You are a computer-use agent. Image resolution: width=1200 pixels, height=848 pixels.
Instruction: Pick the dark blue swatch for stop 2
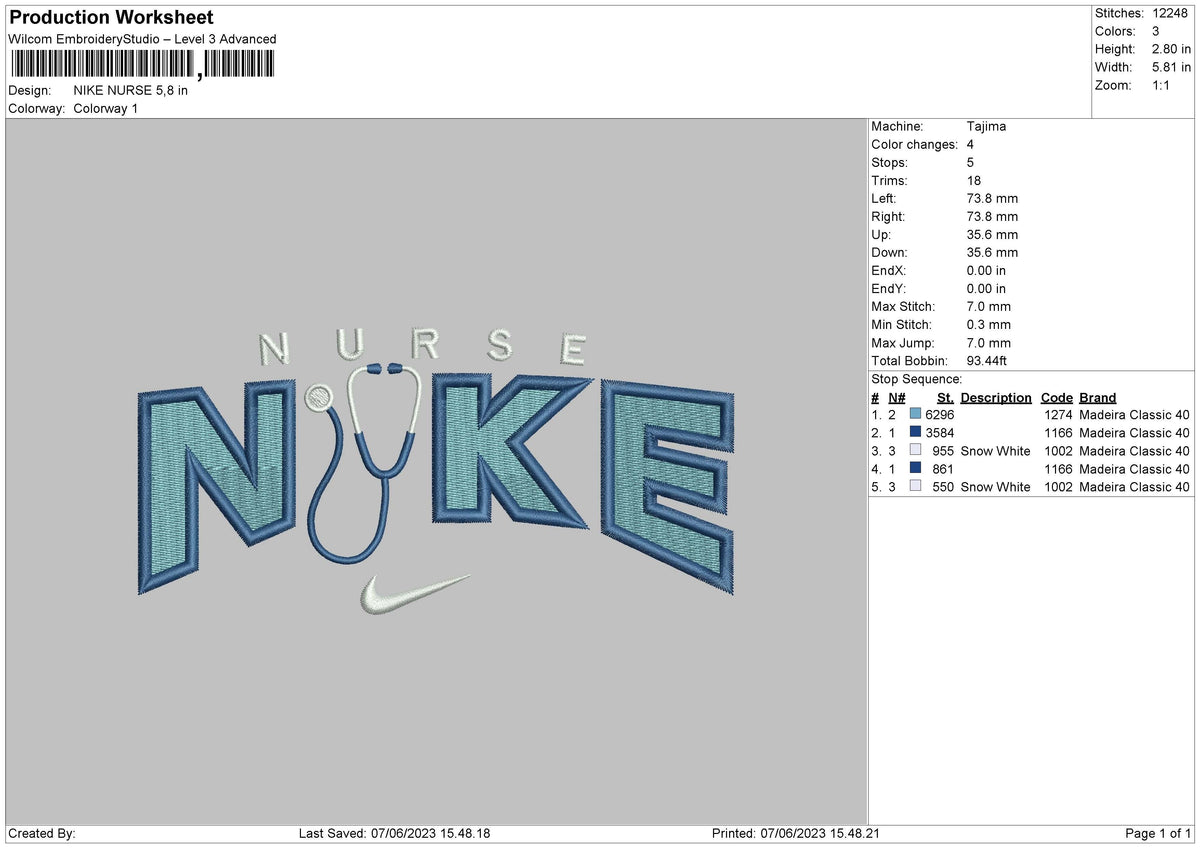(915, 432)
